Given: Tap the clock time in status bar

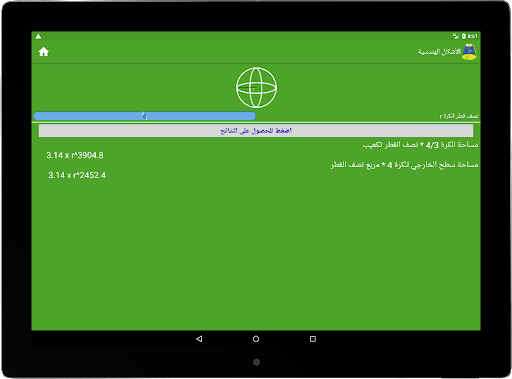Looking at the screenshot, I should coord(473,36).
